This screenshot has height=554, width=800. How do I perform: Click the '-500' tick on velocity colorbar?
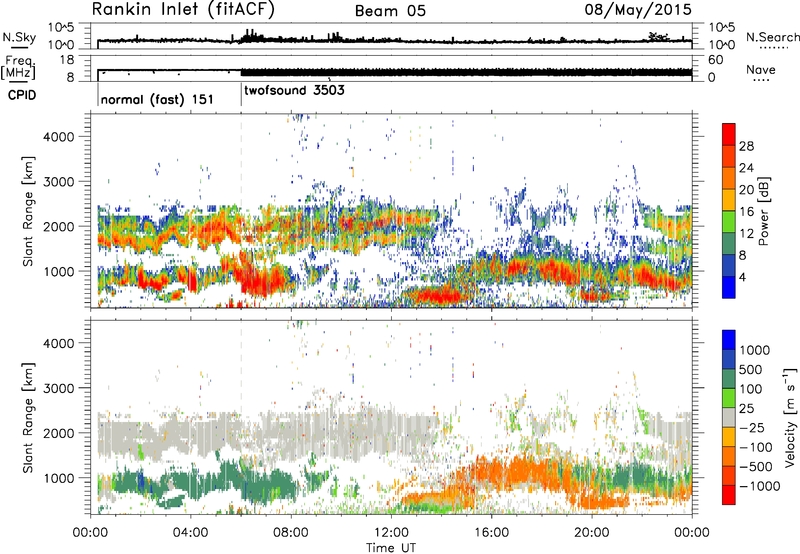pyautogui.click(x=755, y=466)
